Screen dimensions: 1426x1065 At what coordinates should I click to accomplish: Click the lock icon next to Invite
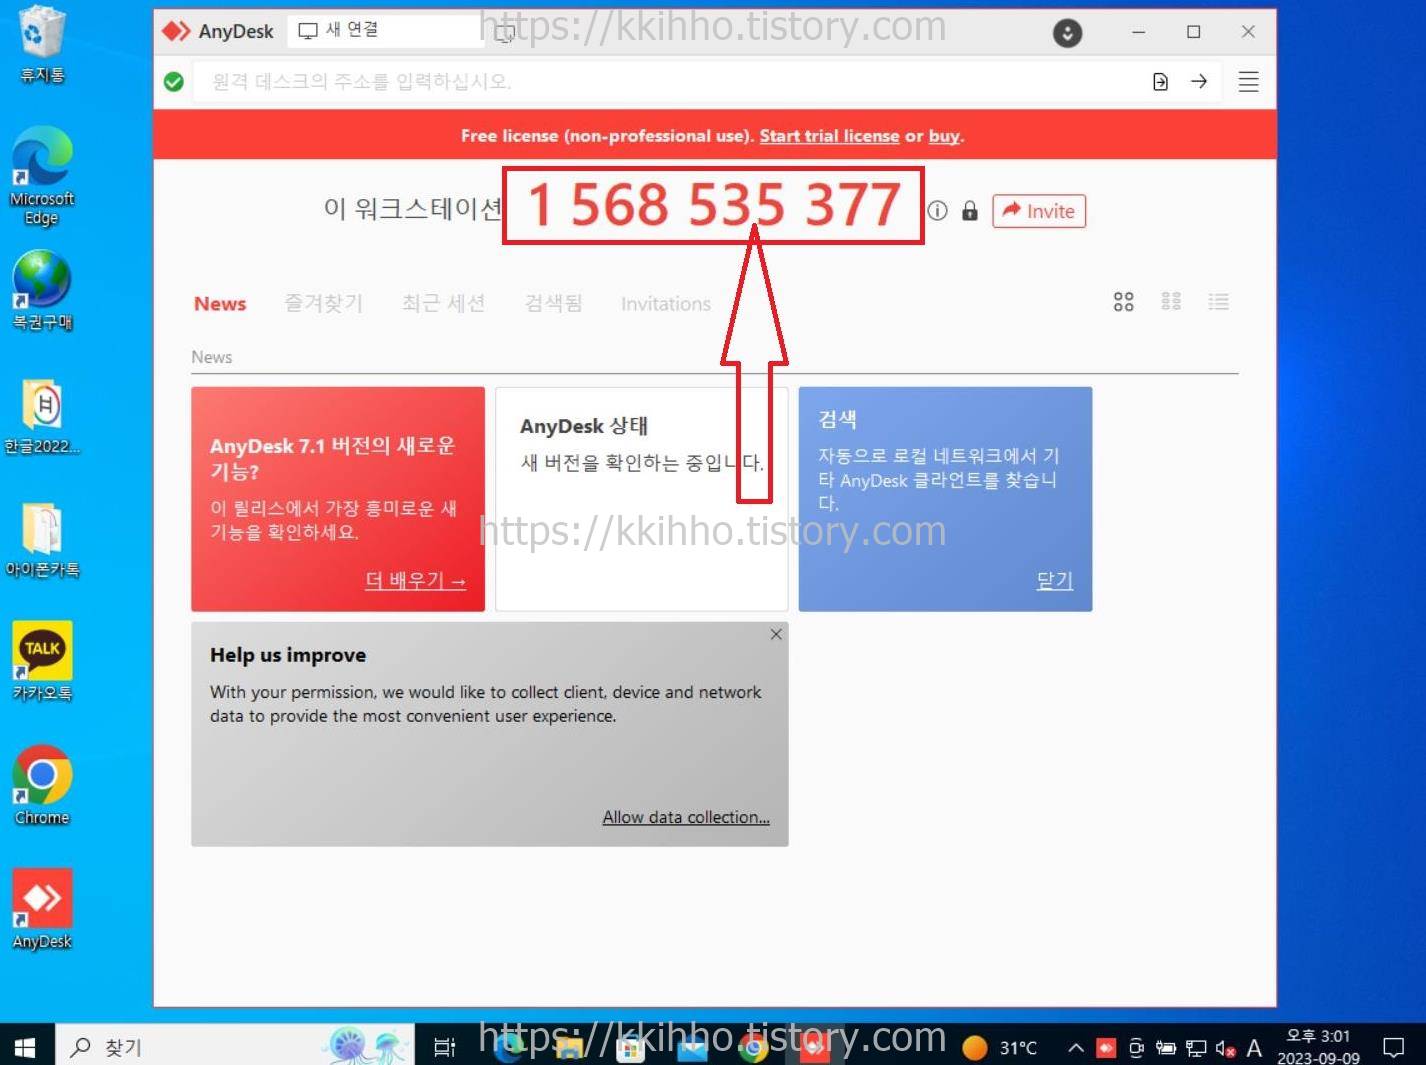969,211
